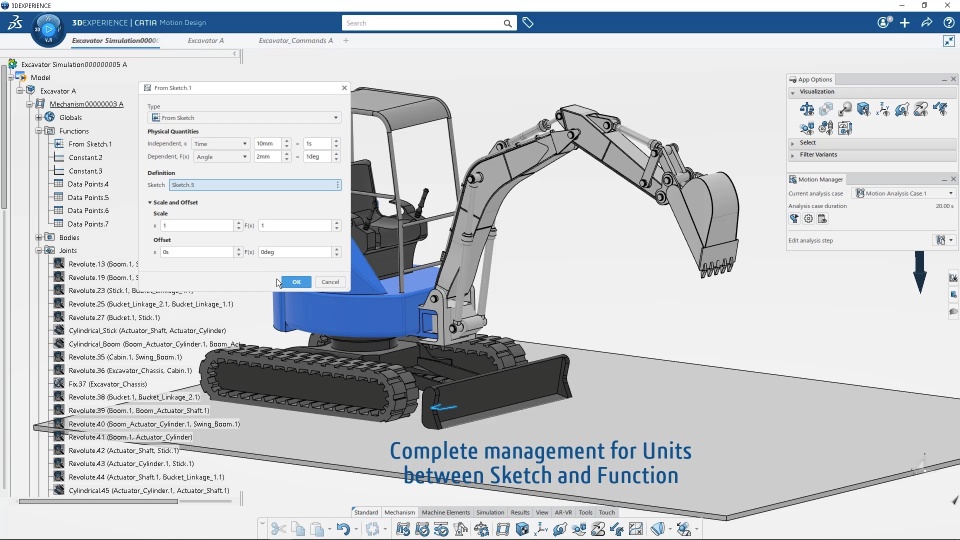Click the fullscreen expand icon at top right
960x540 pixels.
948,41
